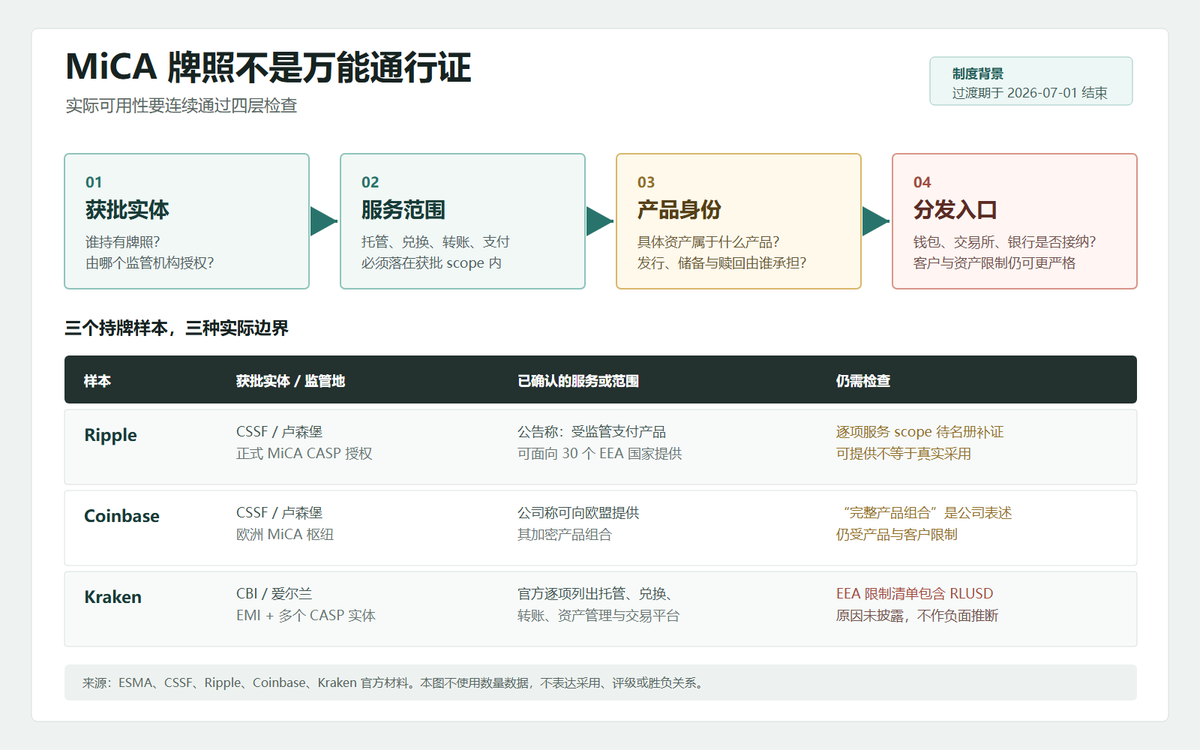1200x750 pixels.
Task: Click '转账、资产管理与交易平台' text
Action: point(598,615)
